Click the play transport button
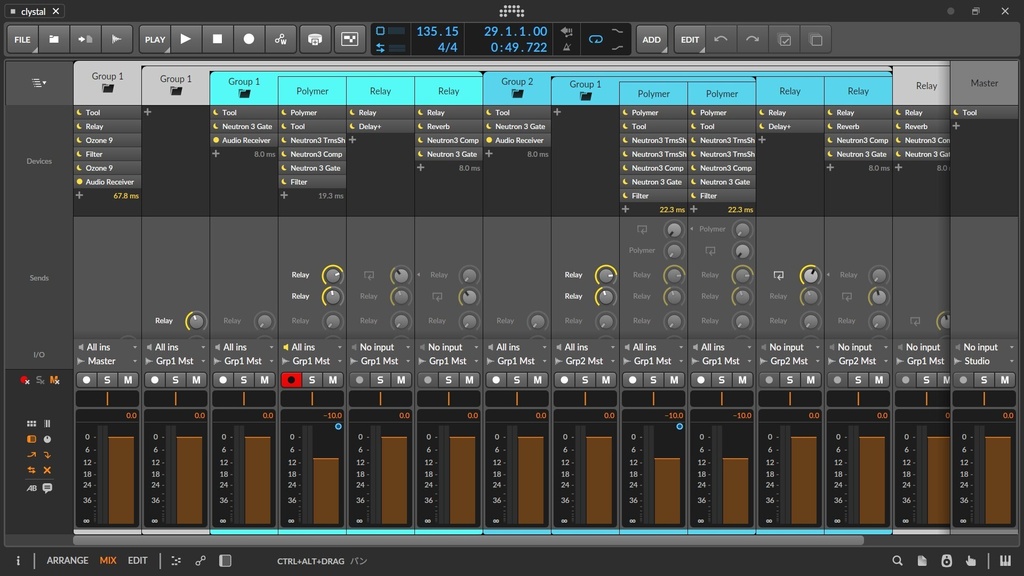The image size is (1024, 576). [x=186, y=39]
